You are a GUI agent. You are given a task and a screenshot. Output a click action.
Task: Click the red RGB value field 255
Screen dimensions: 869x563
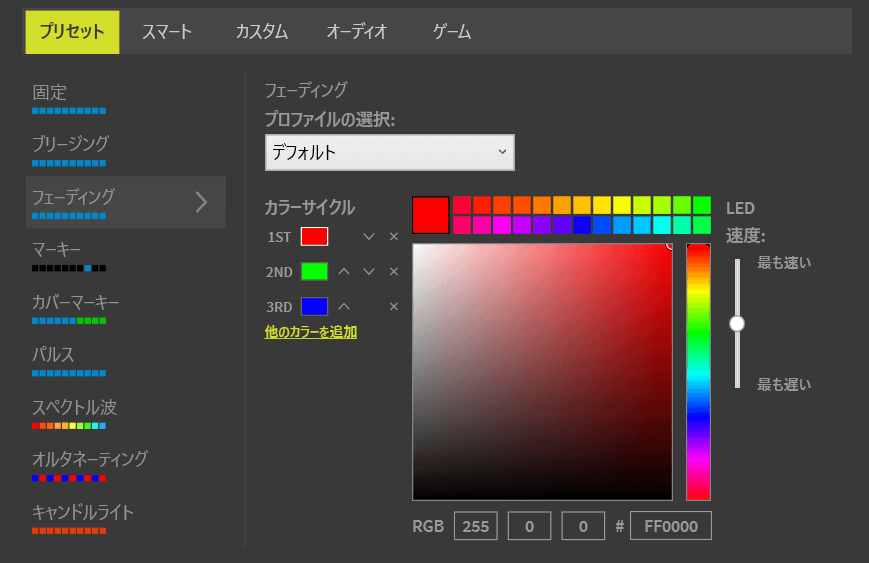[476, 526]
